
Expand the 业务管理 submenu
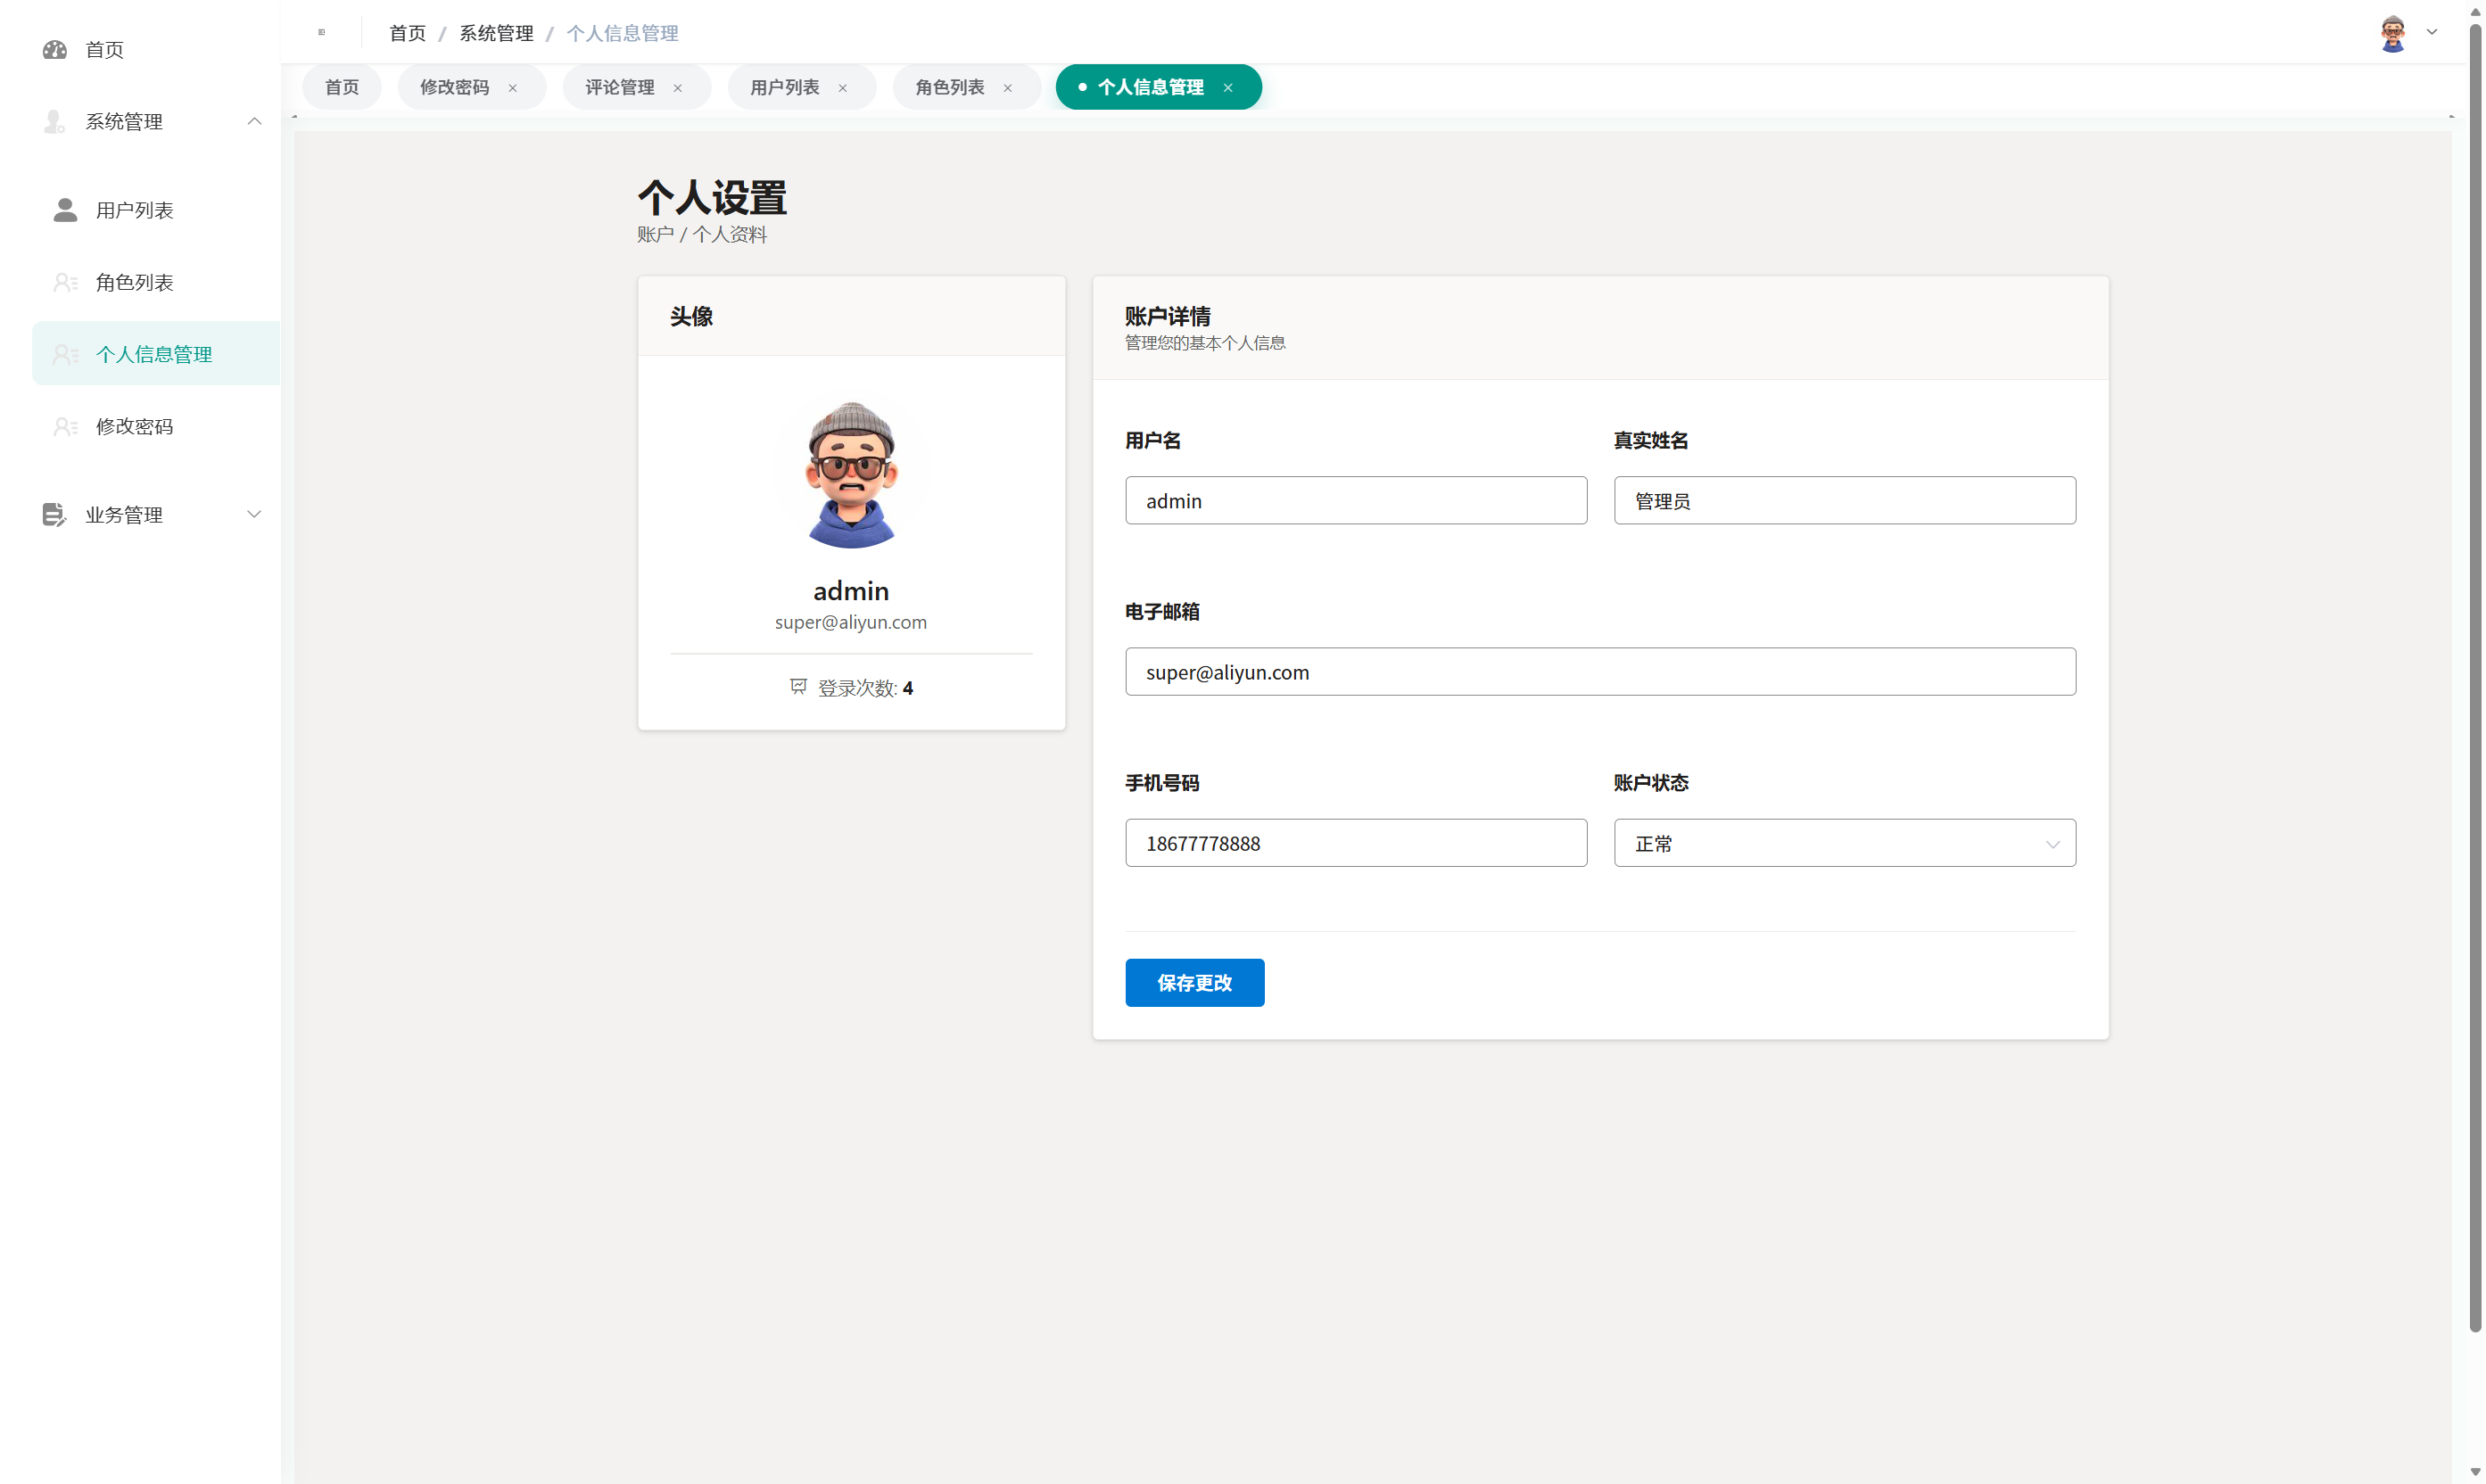point(254,515)
